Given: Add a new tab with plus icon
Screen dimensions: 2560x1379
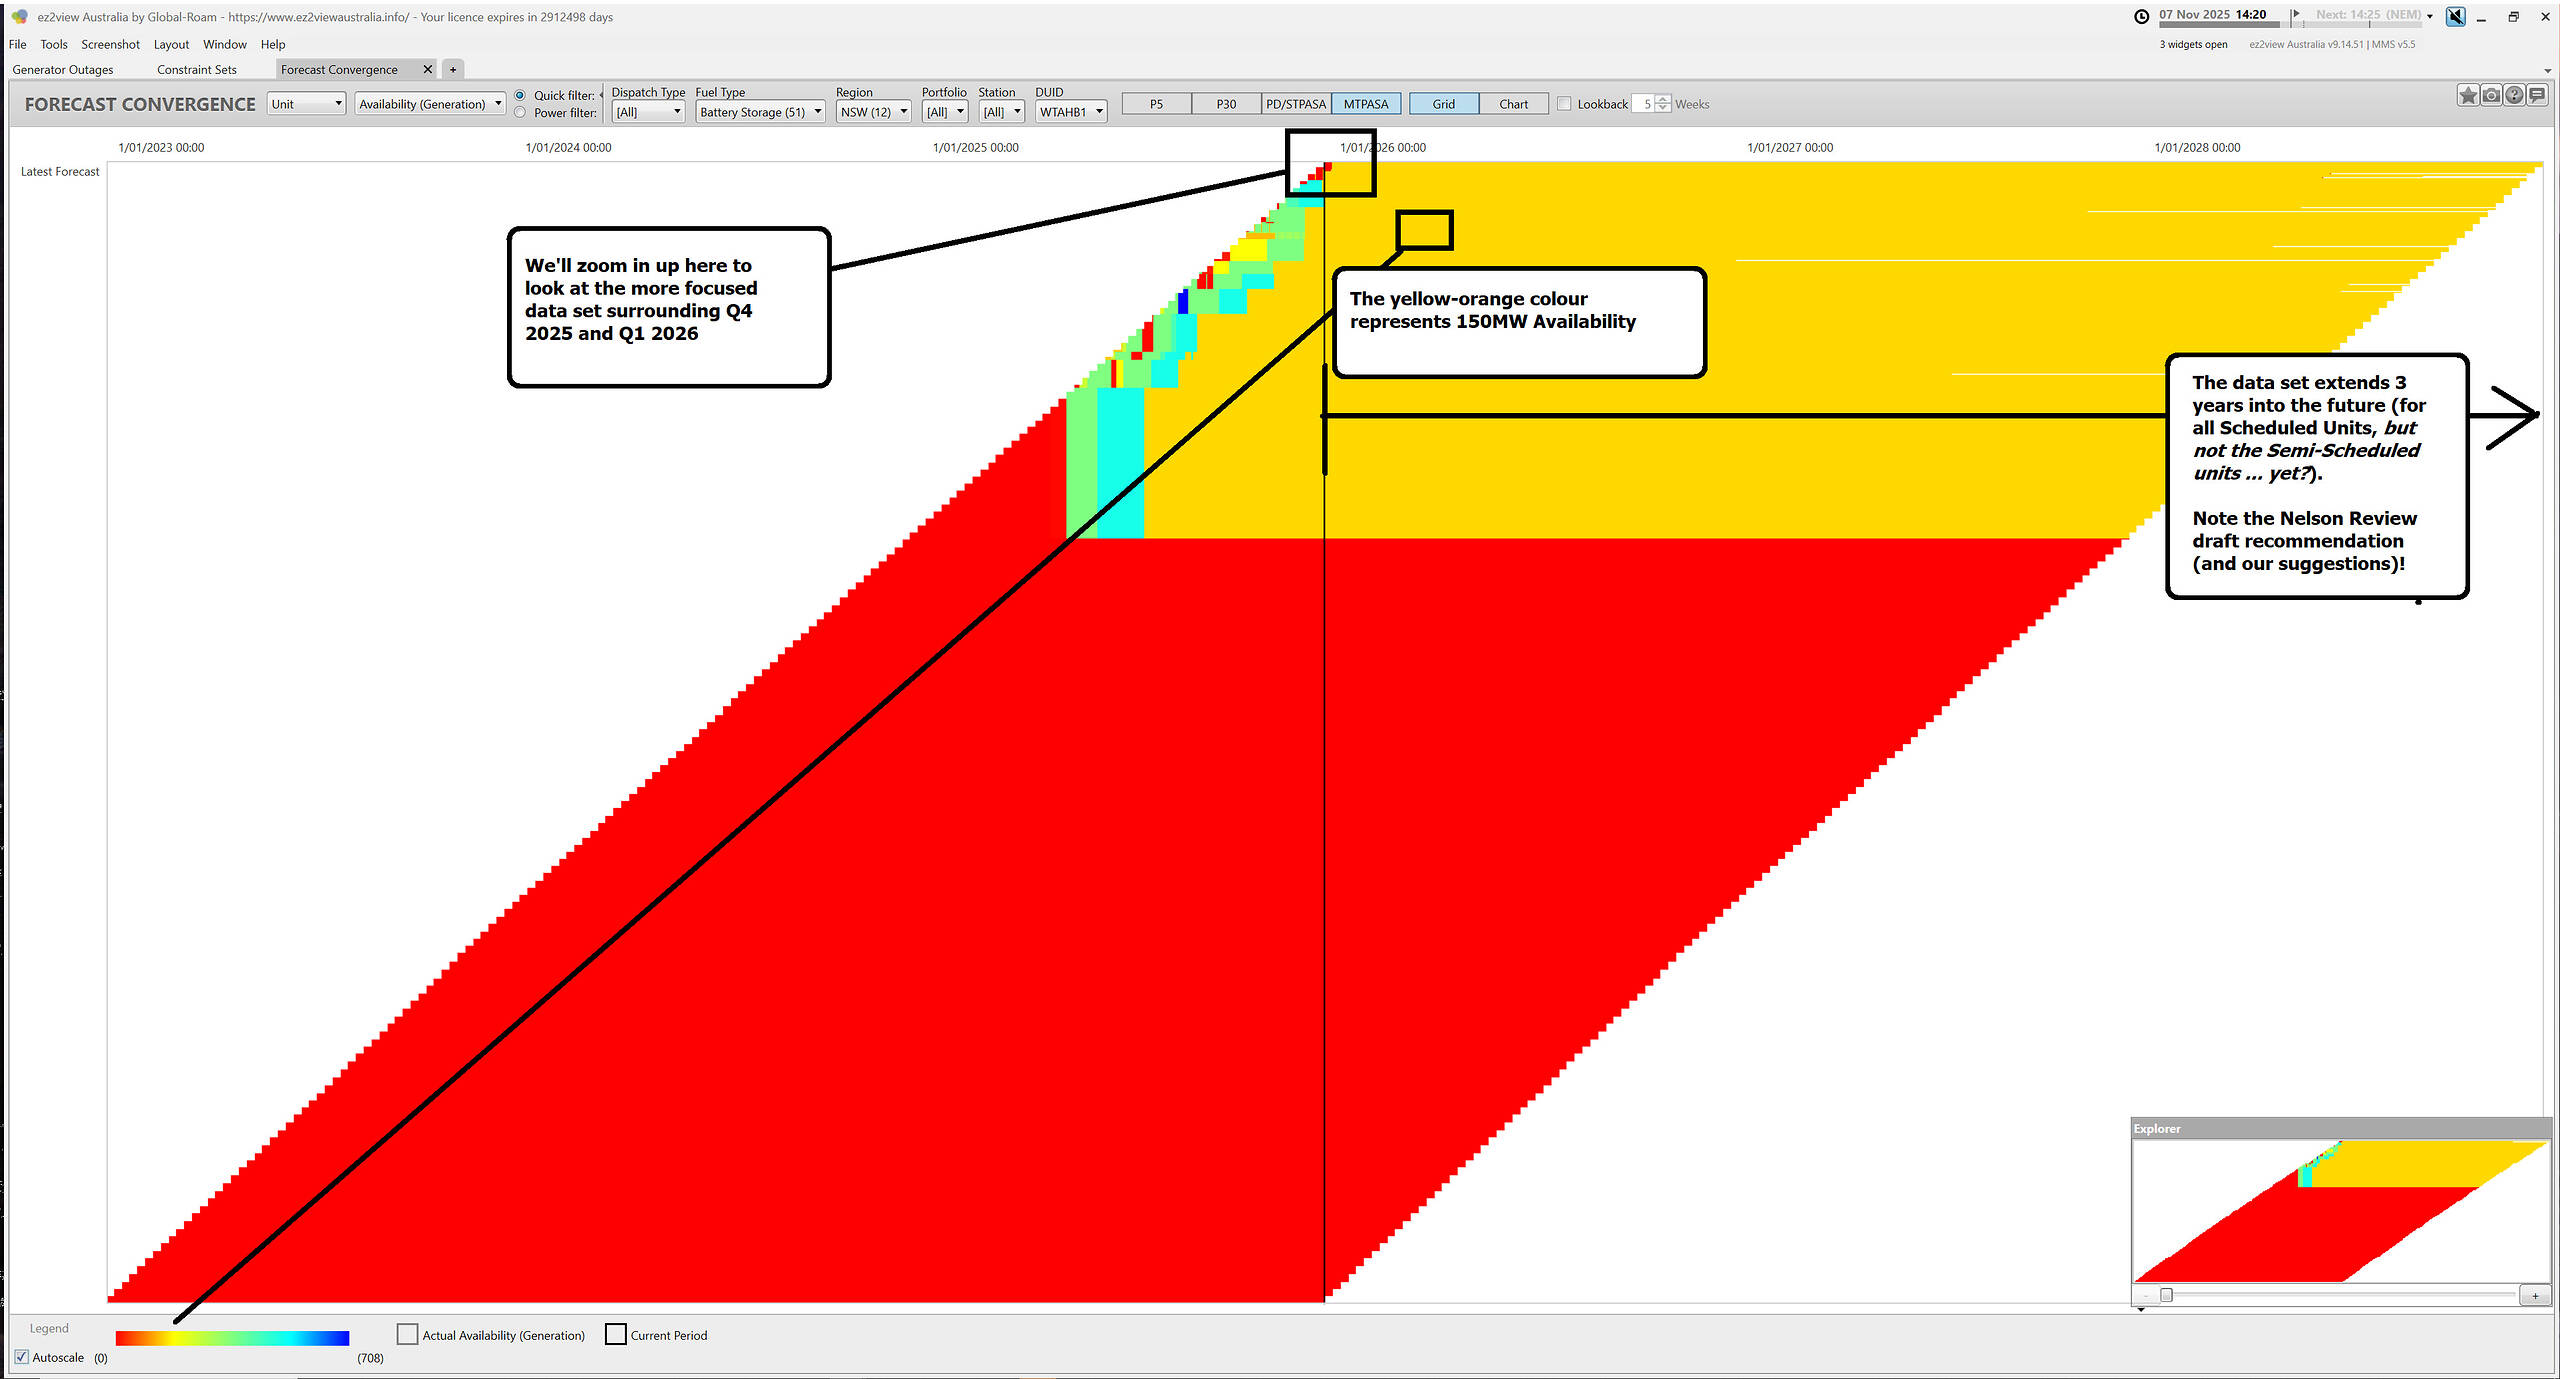Looking at the screenshot, I should (x=453, y=69).
